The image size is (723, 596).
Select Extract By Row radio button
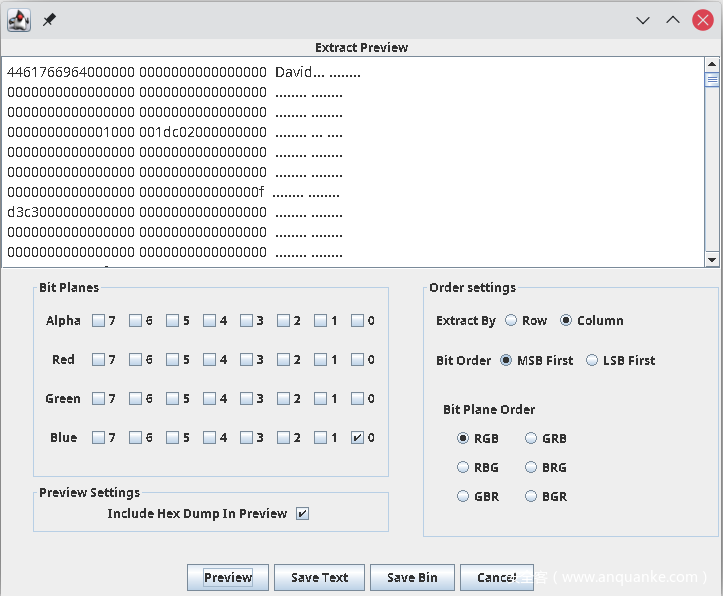point(511,321)
